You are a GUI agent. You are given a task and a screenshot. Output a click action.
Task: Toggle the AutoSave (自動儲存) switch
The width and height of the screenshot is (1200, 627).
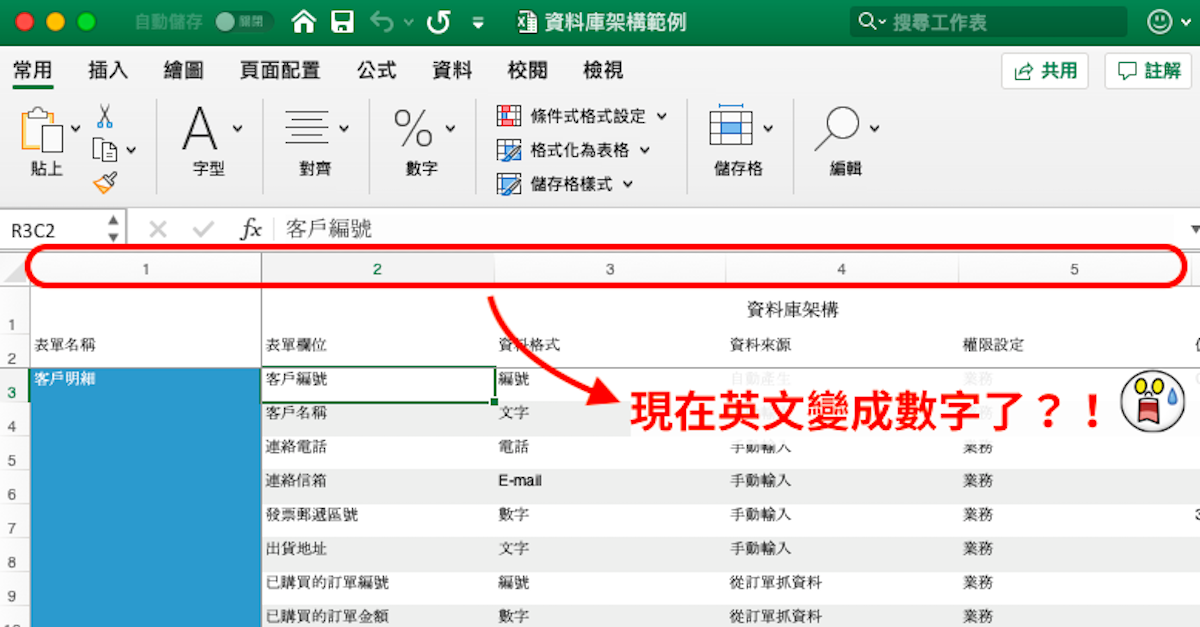tap(244, 22)
